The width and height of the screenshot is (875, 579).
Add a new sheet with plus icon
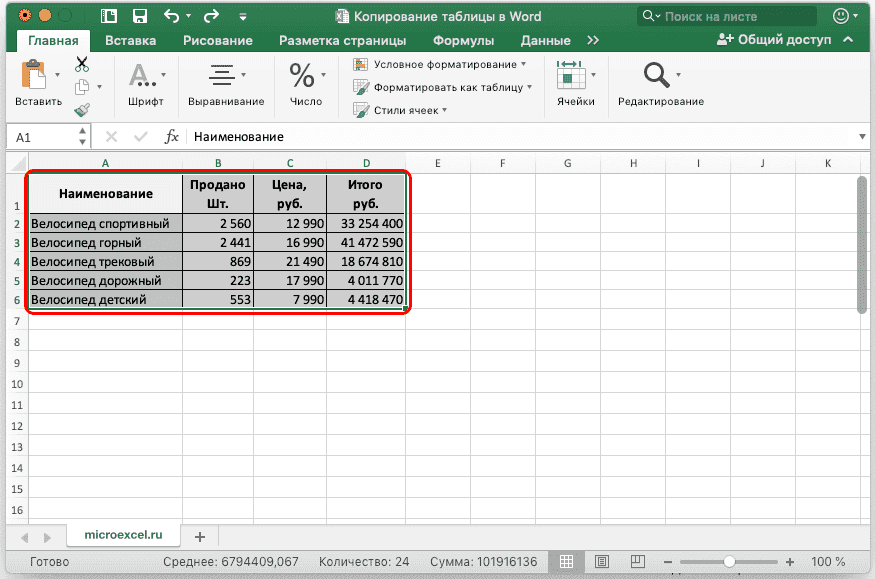point(199,537)
